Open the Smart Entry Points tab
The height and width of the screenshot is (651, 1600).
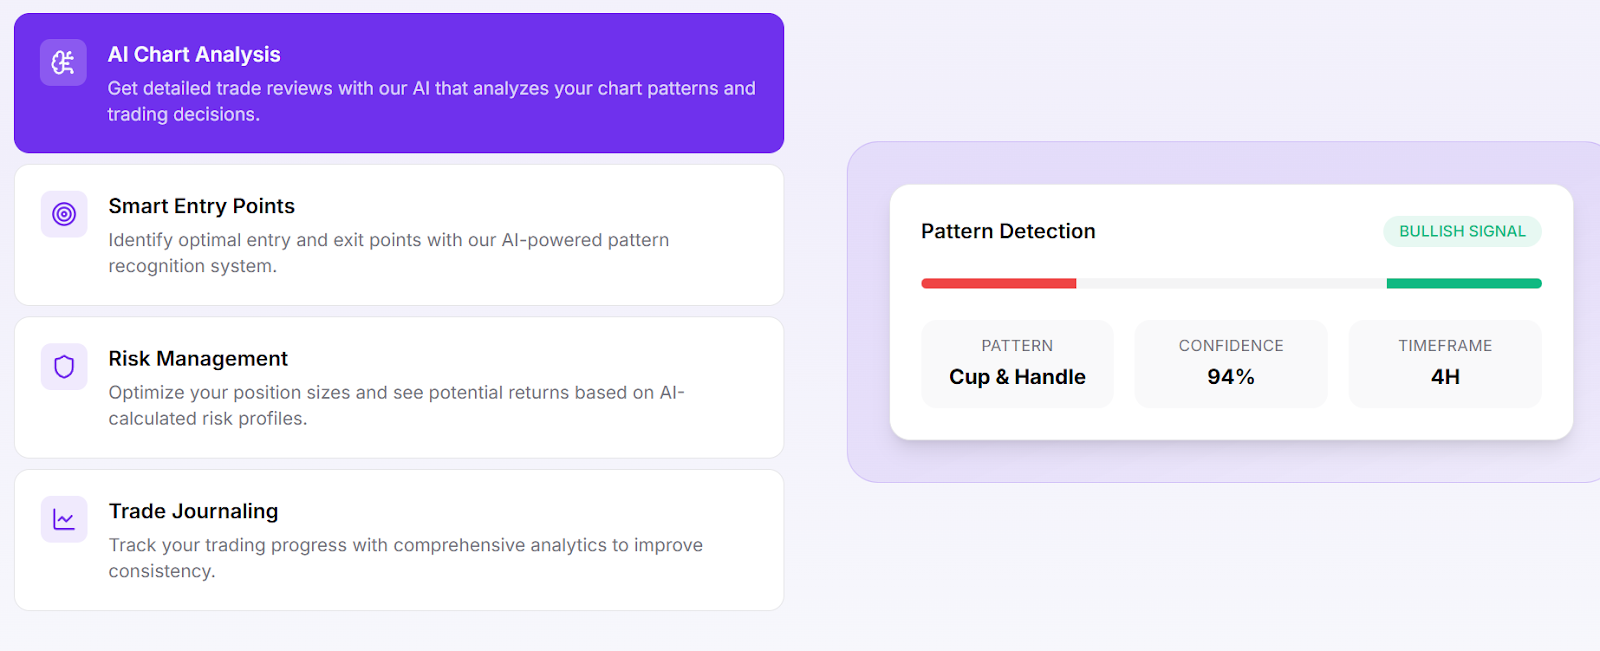pyautogui.click(x=201, y=207)
